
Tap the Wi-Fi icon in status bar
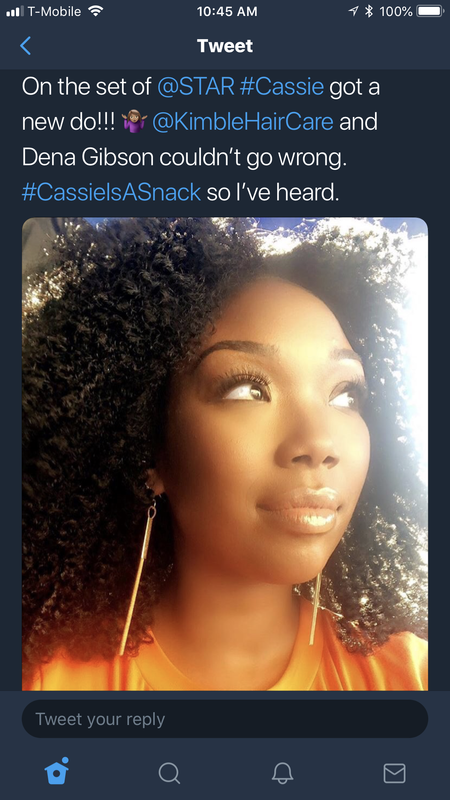[95, 11]
